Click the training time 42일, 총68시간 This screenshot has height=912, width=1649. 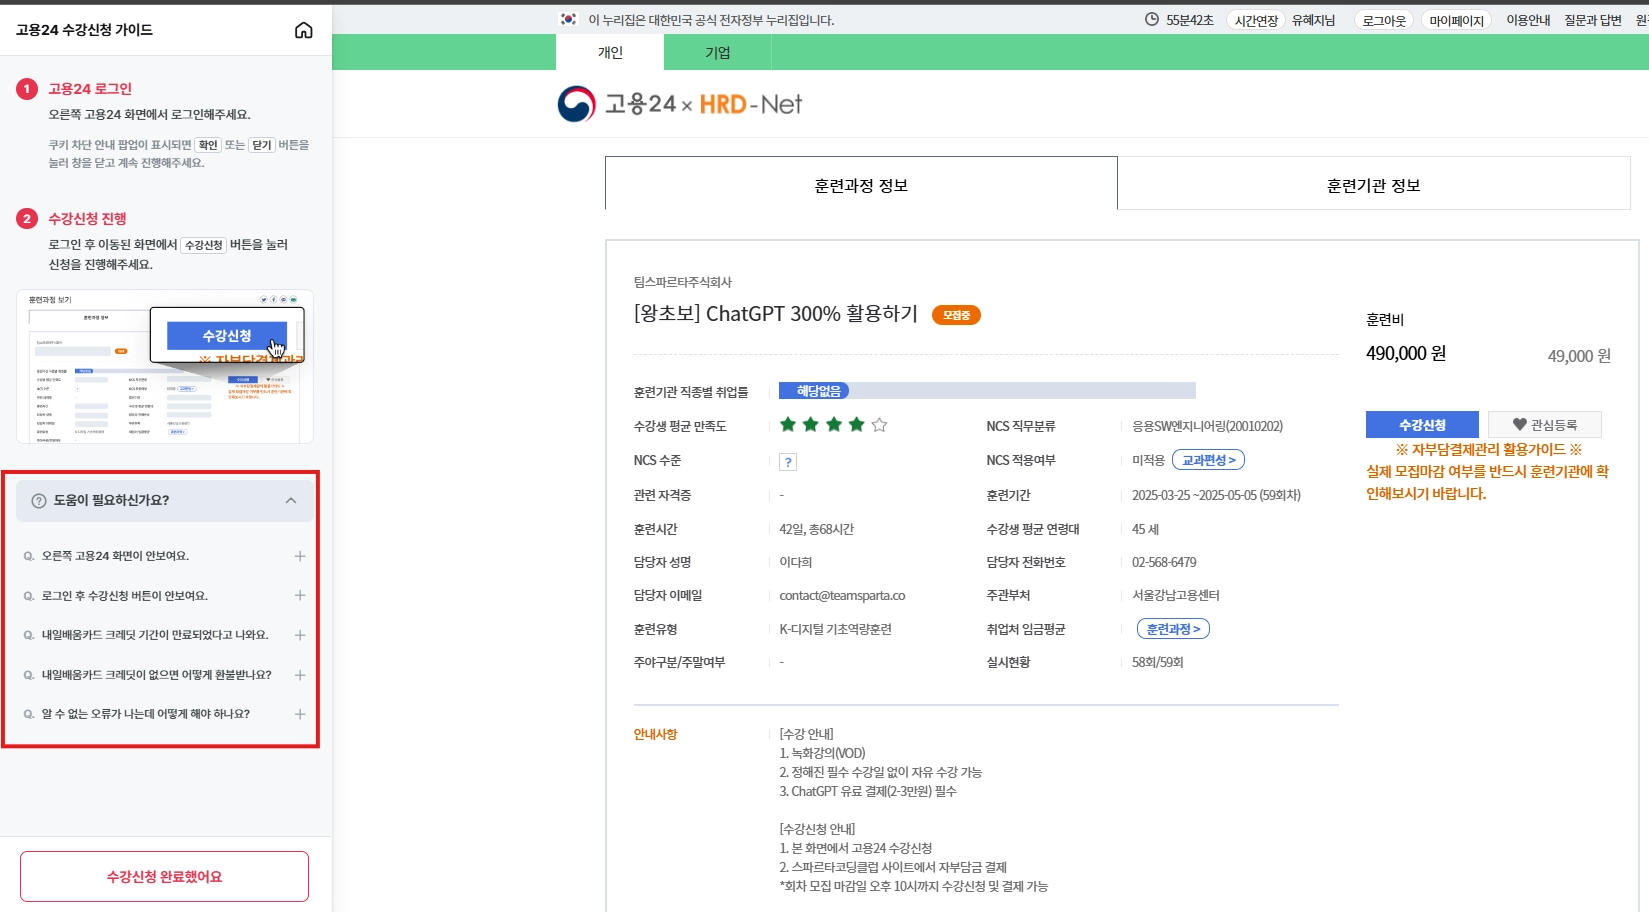coord(817,530)
